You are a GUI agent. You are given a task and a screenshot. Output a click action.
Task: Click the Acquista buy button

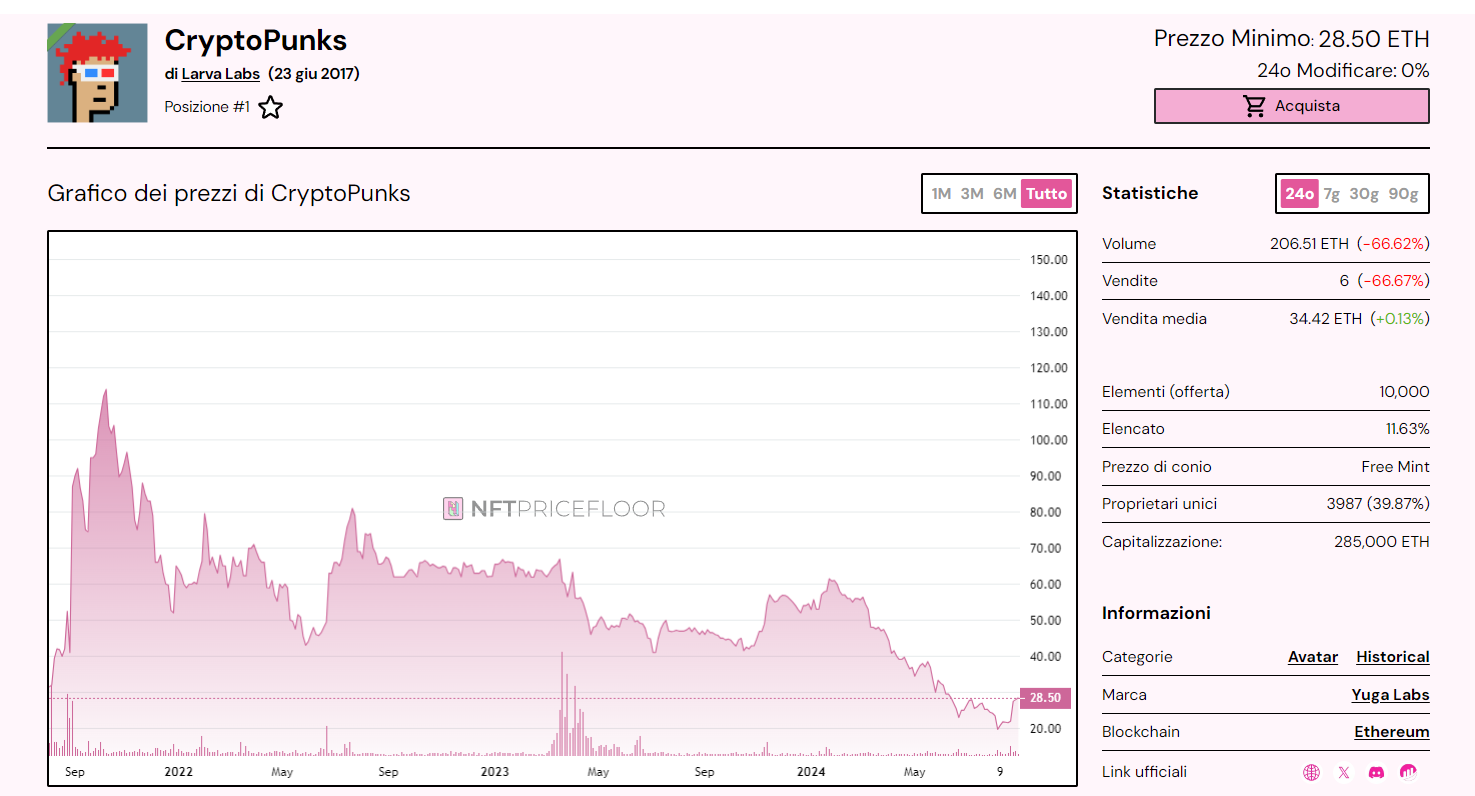pyautogui.click(x=1292, y=106)
